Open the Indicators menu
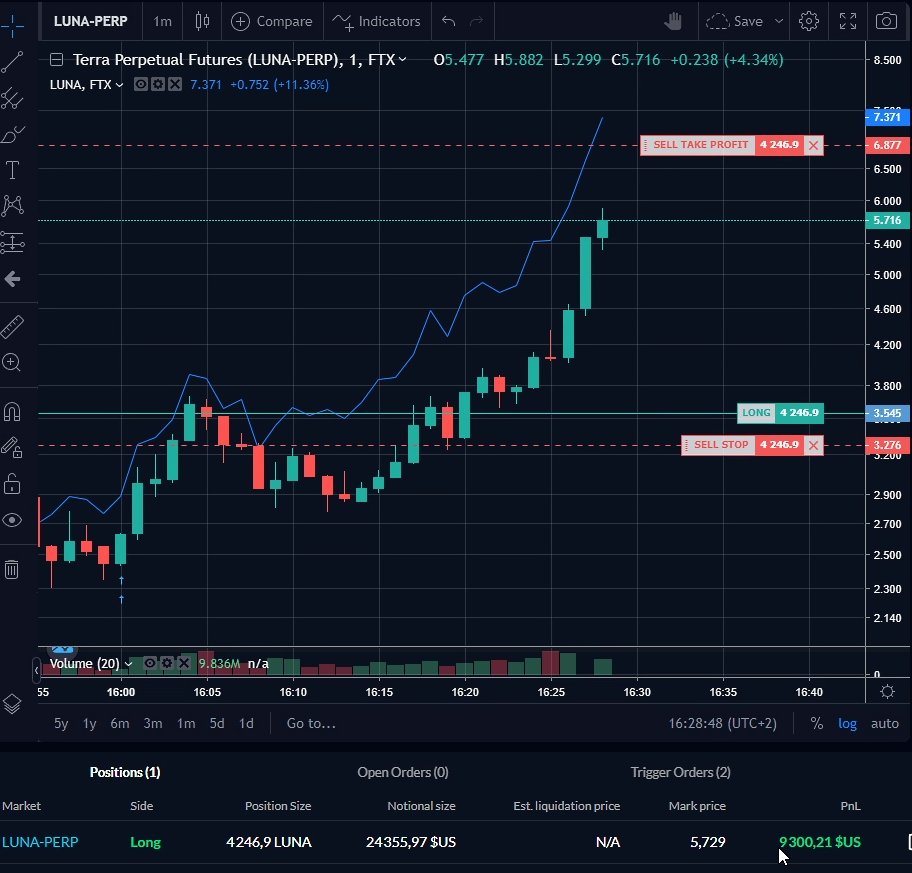Viewport: 912px width, 873px height. pyautogui.click(x=377, y=22)
